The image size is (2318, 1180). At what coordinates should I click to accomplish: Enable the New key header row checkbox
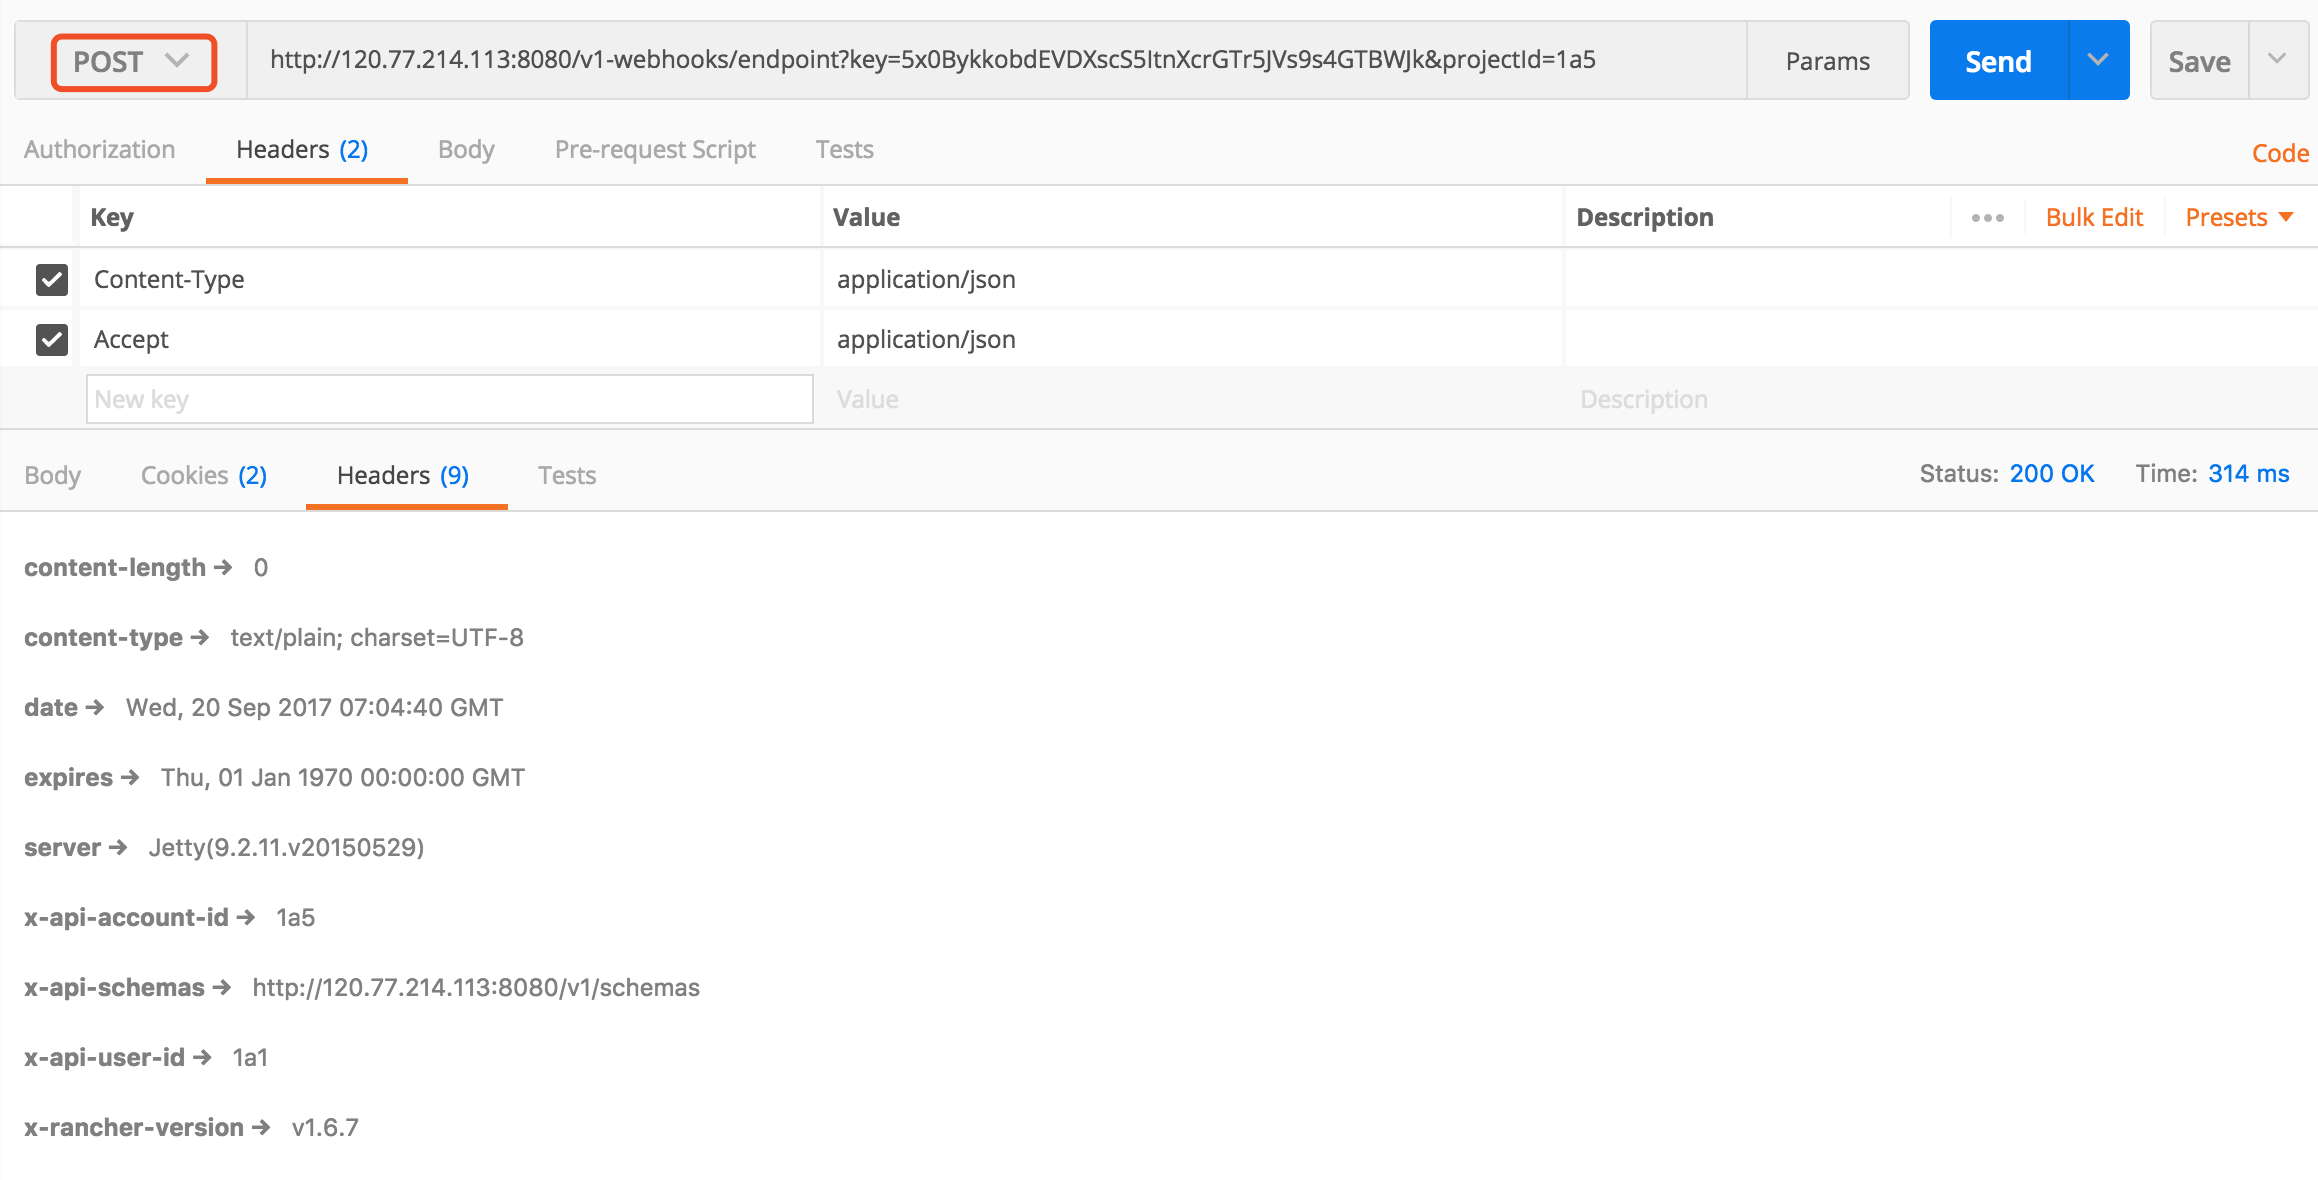coord(51,399)
